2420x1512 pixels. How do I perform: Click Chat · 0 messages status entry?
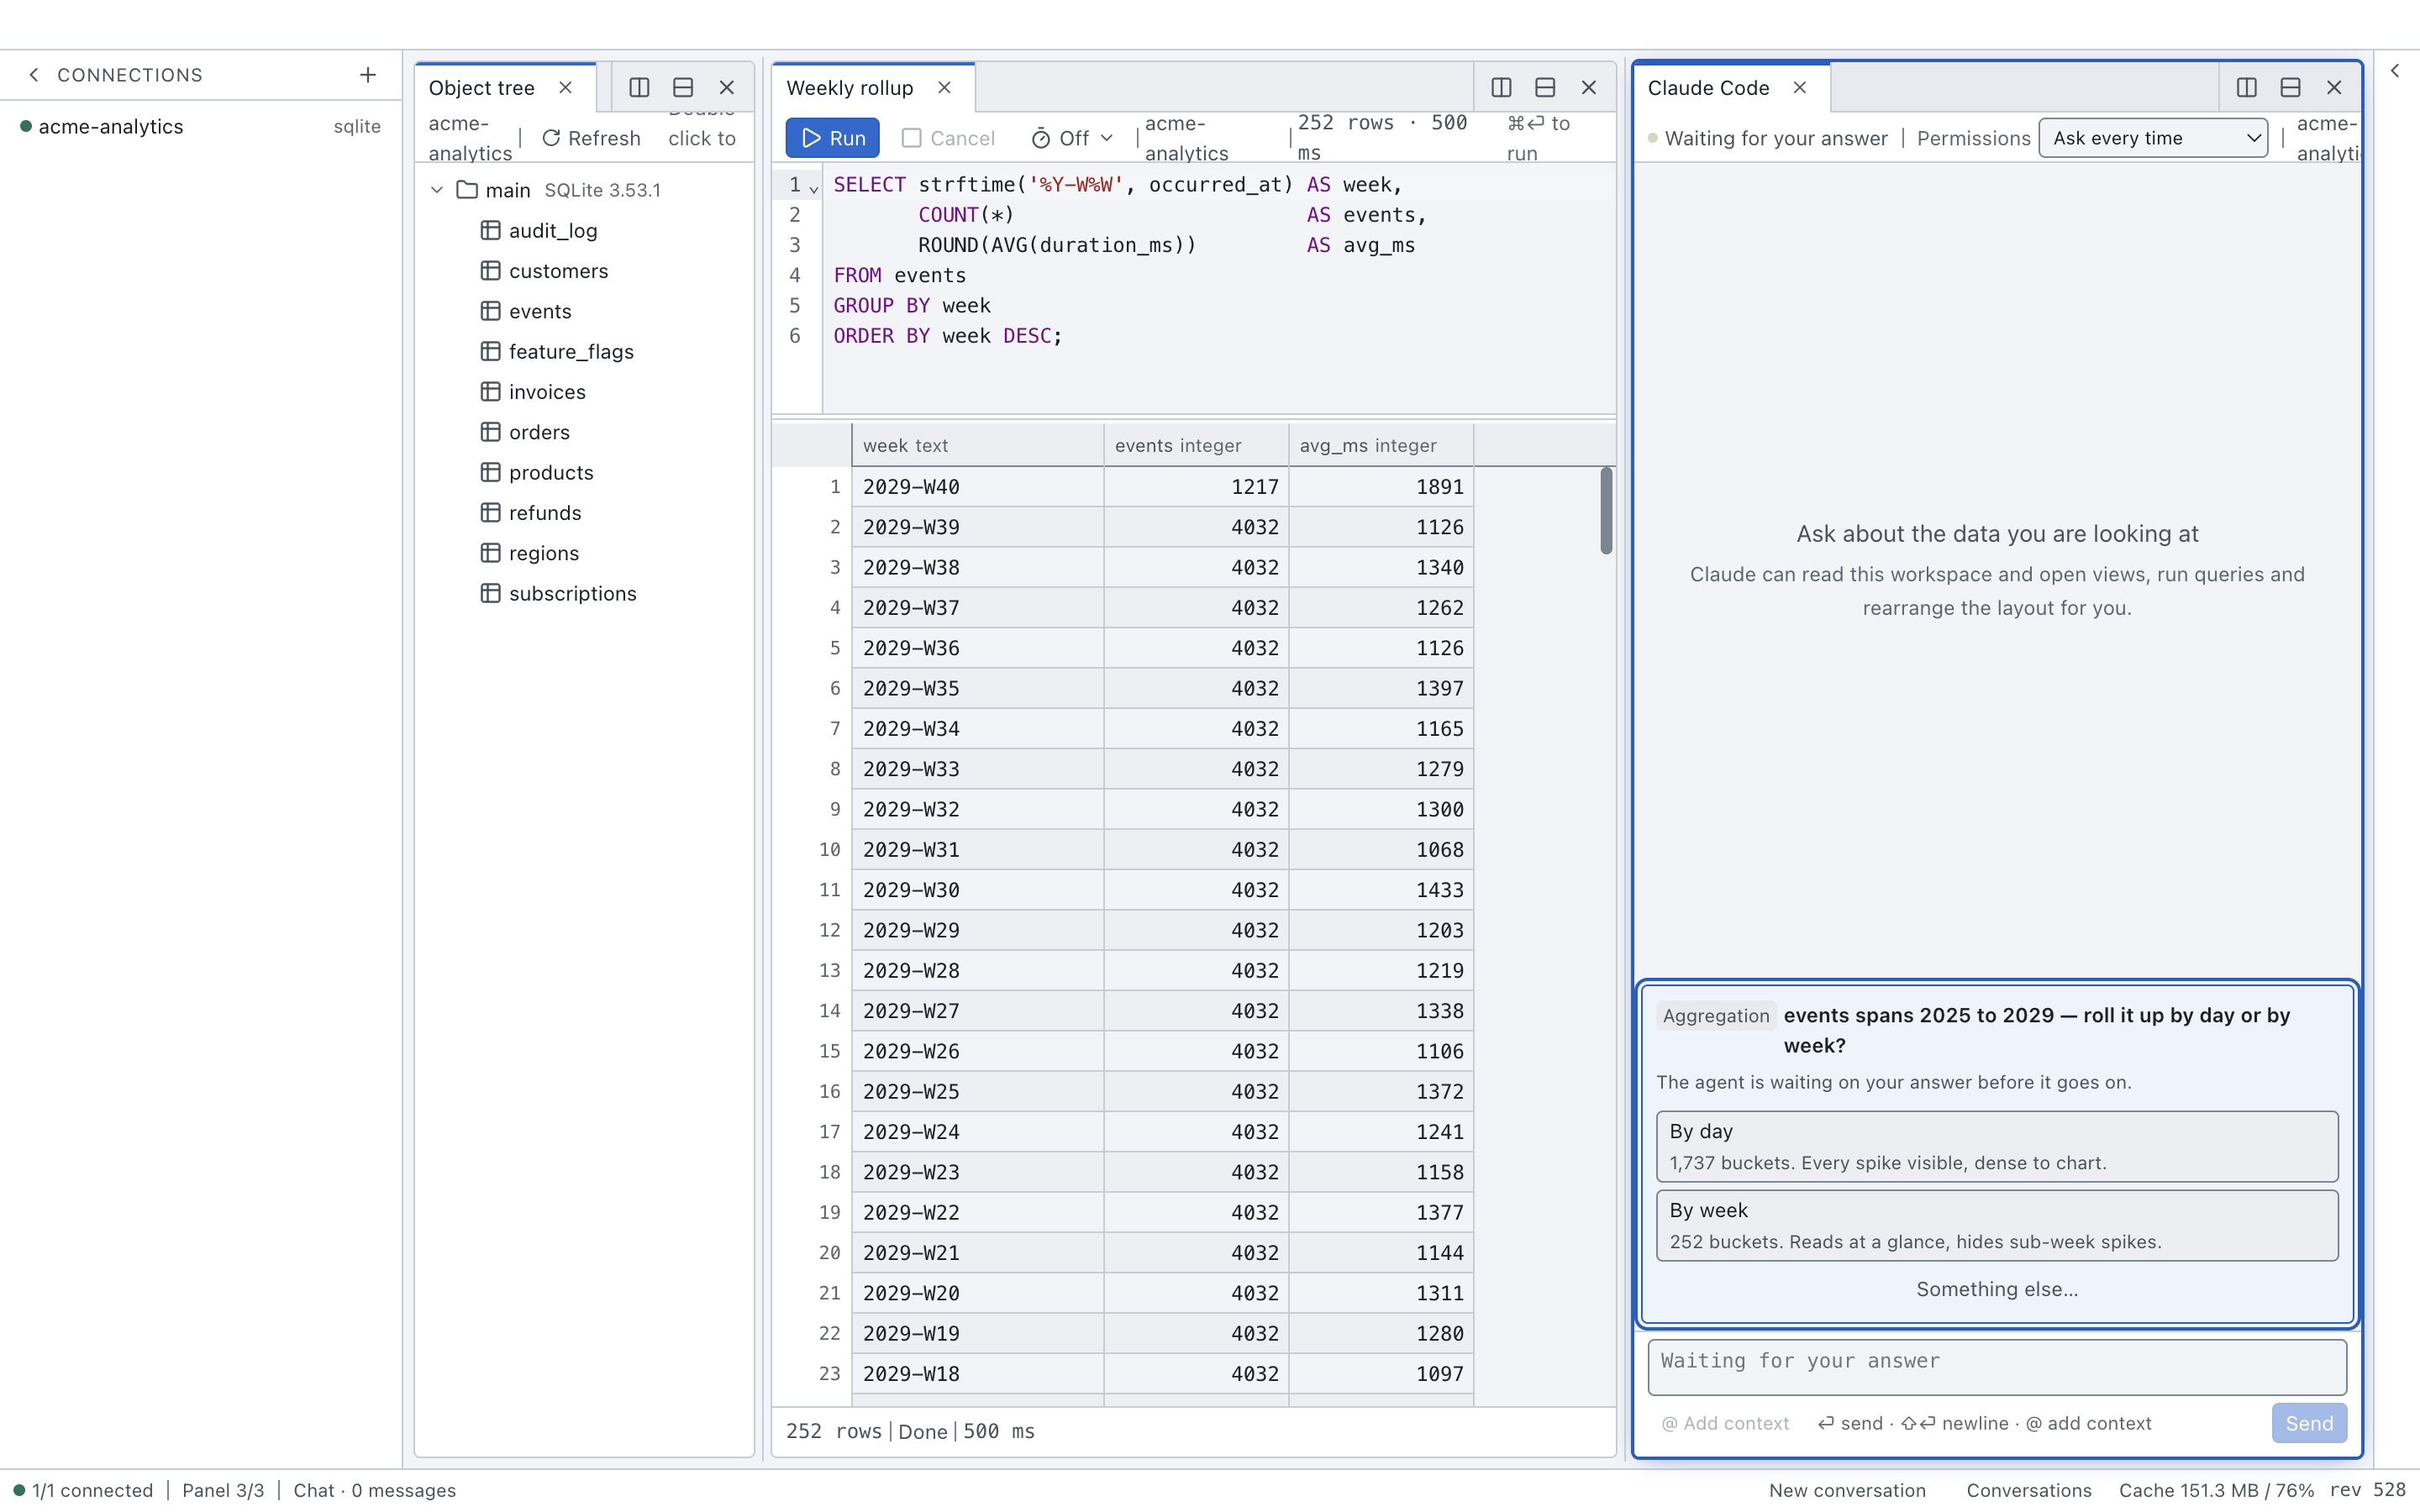pyautogui.click(x=374, y=1490)
